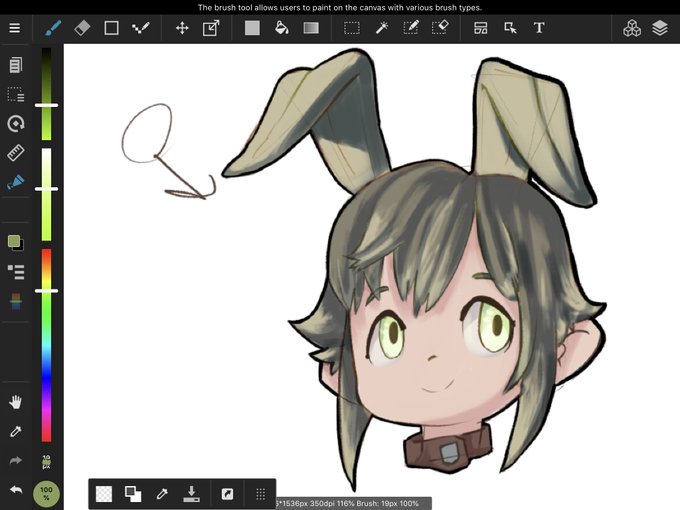Open the materials cubes panel
The height and width of the screenshot is (510, 680).
(632, 28)
